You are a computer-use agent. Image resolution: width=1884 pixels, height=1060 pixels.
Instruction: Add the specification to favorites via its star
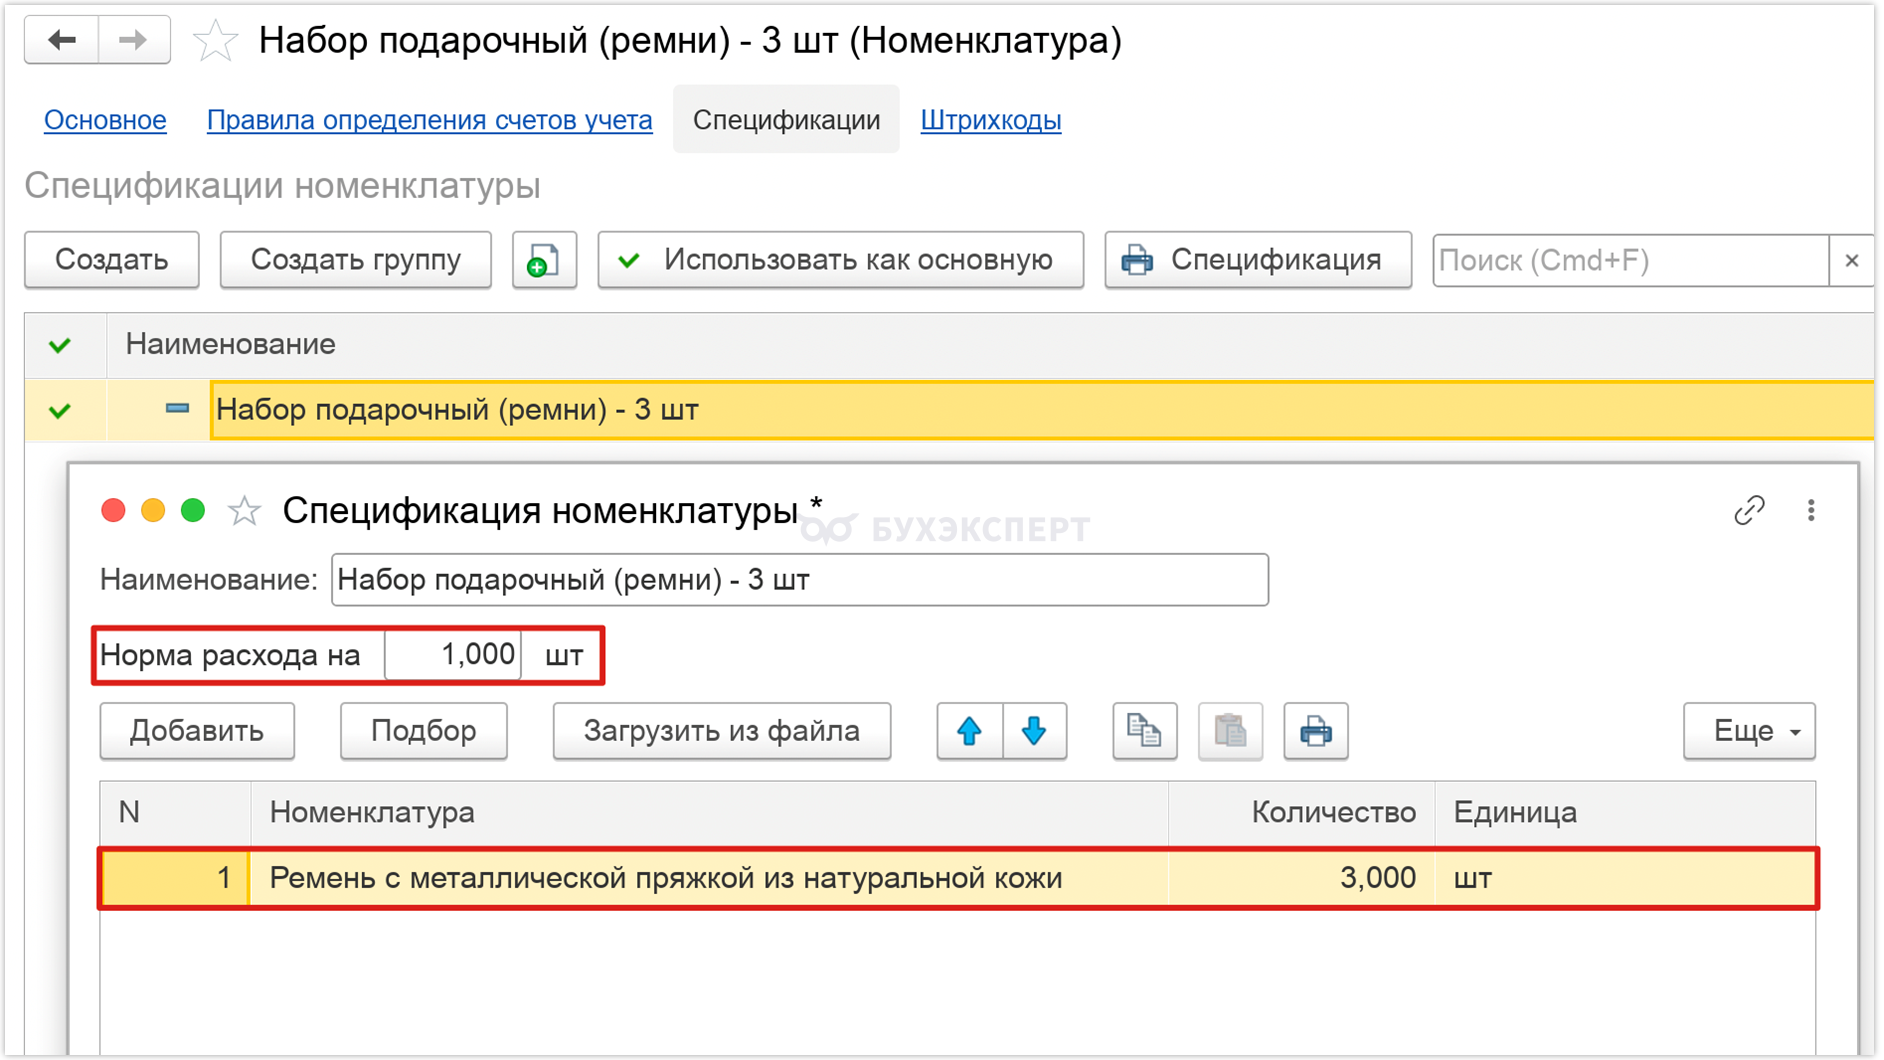pos(244,511)
